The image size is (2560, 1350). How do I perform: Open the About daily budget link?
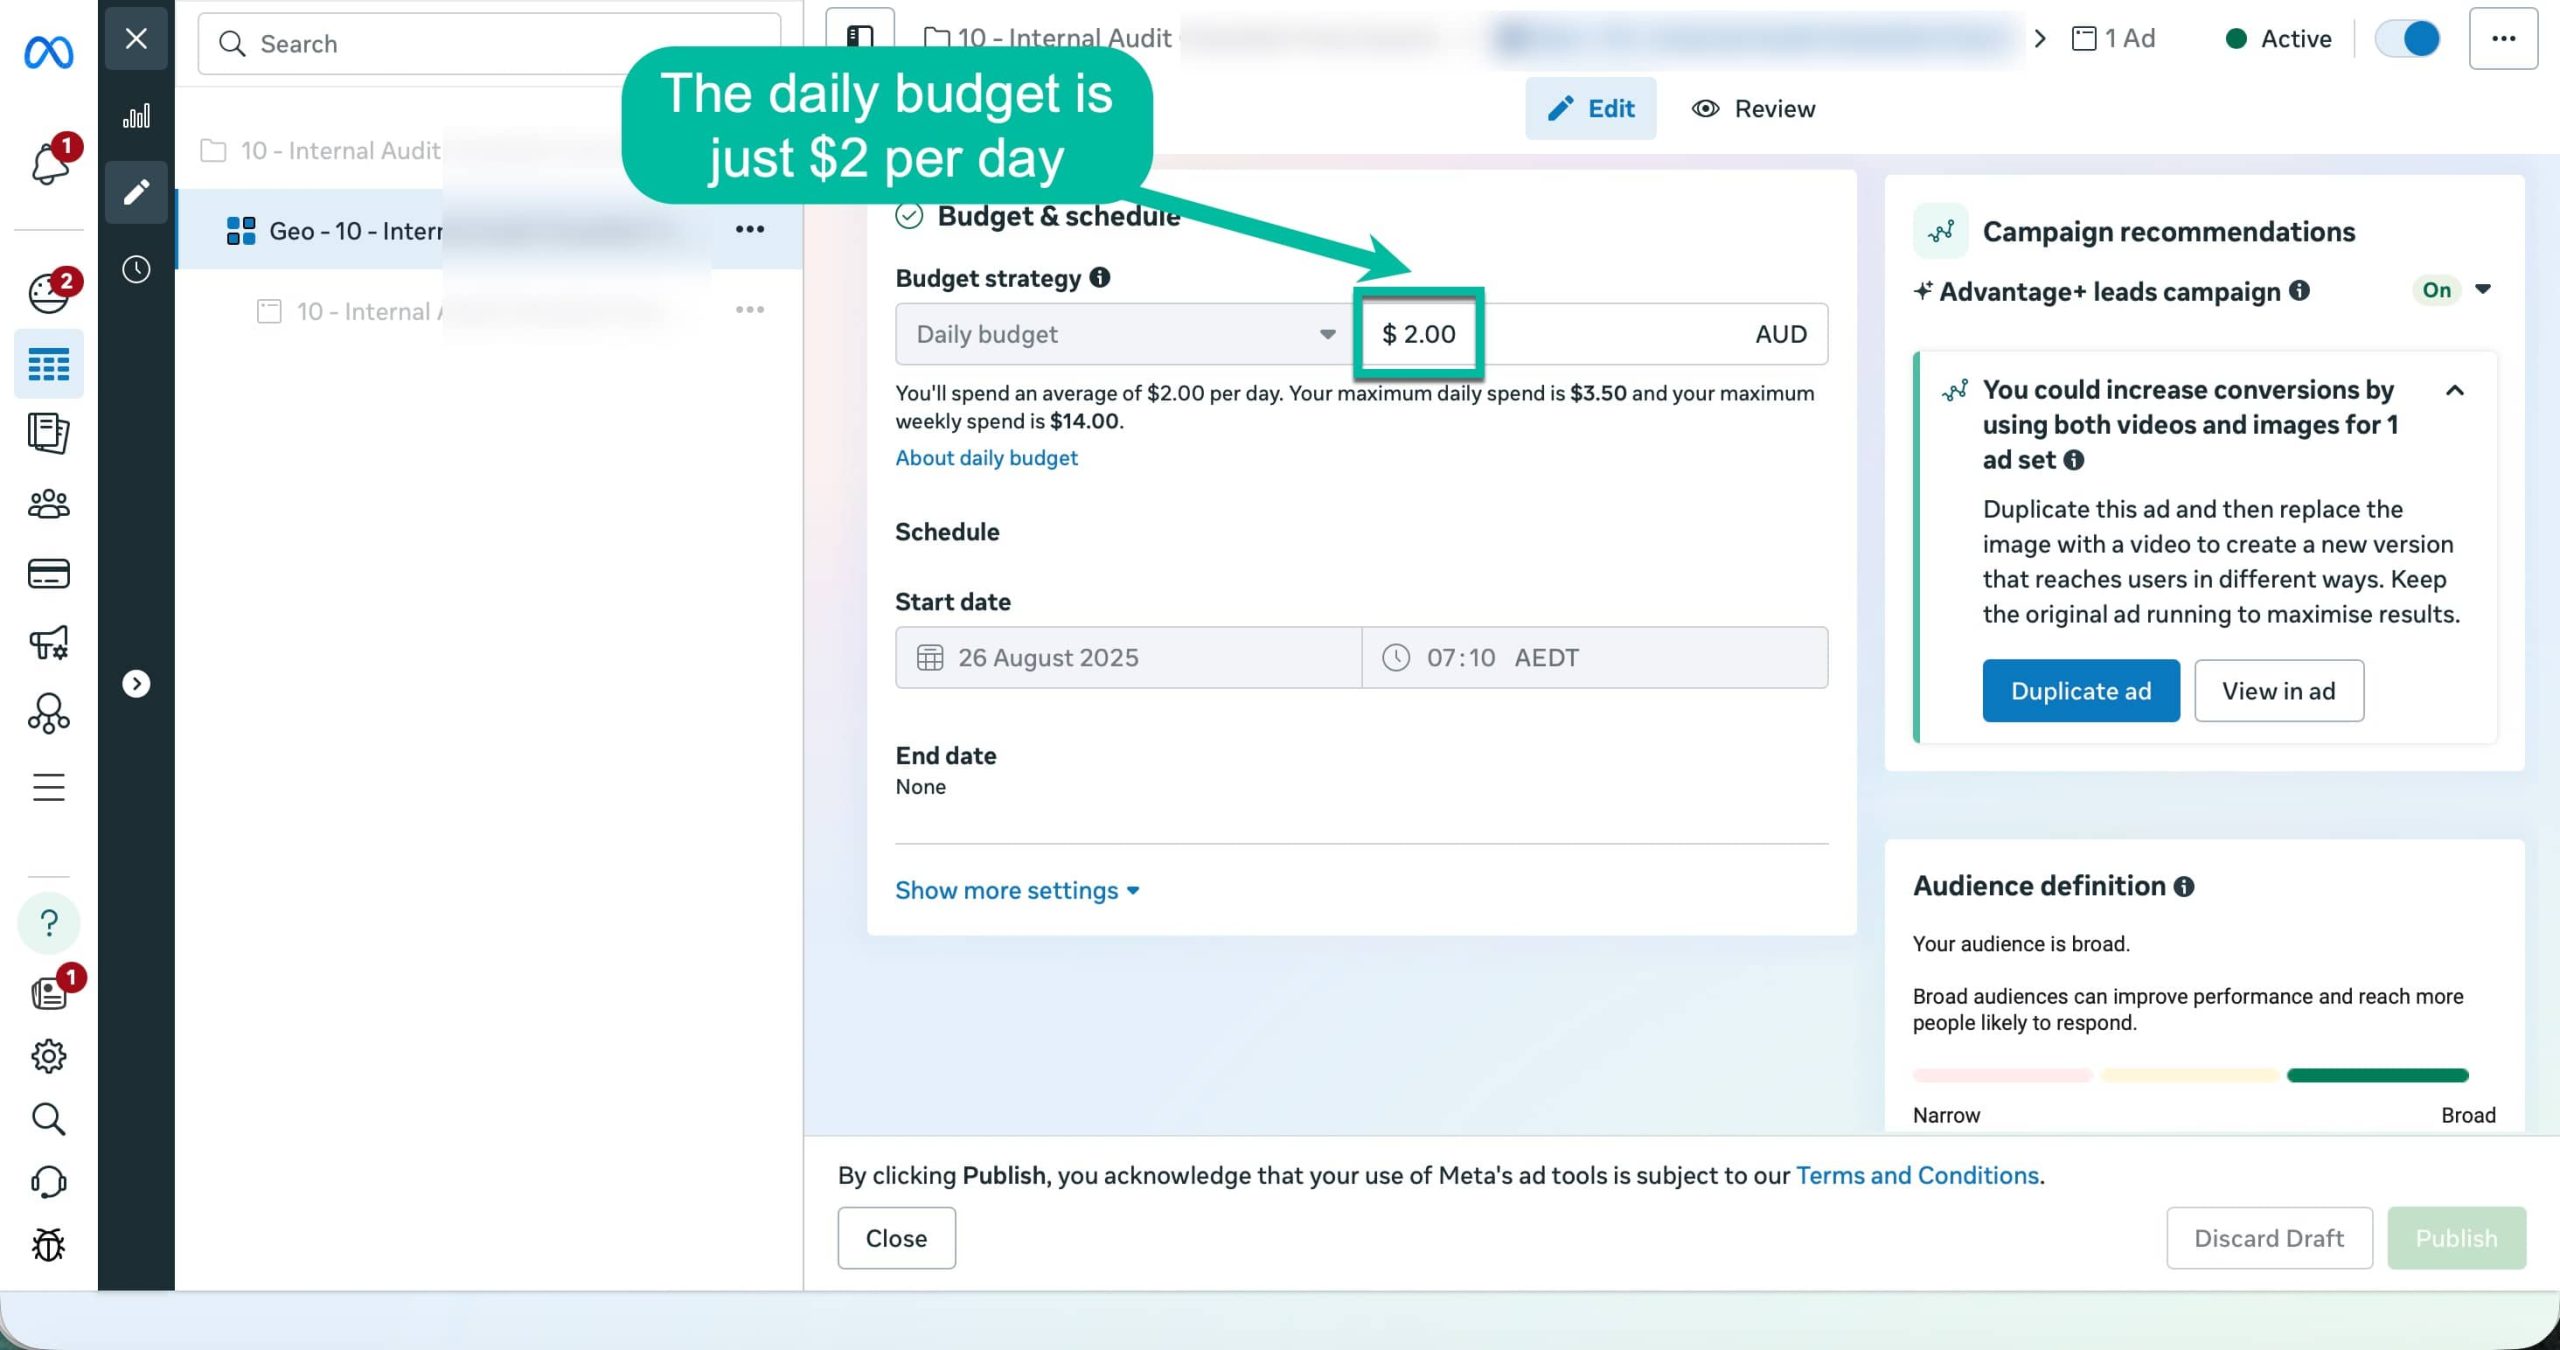coord(986,458)
